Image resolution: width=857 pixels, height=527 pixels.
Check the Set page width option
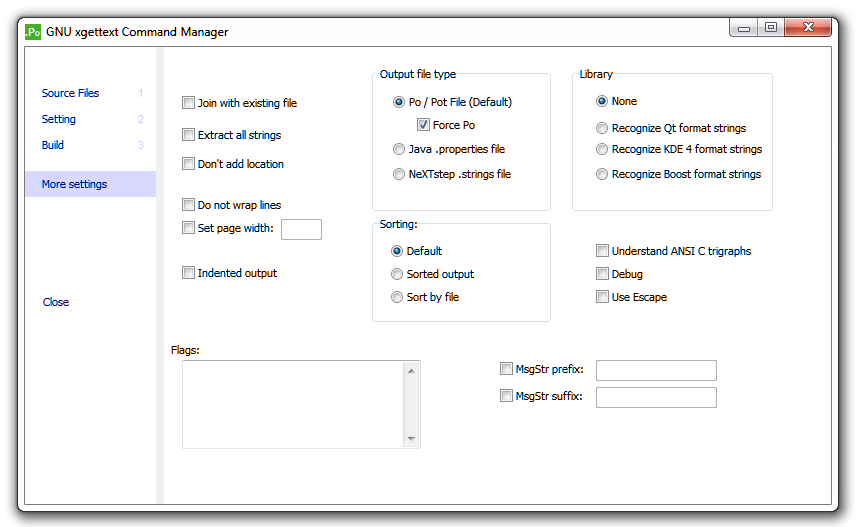[188, 227]
